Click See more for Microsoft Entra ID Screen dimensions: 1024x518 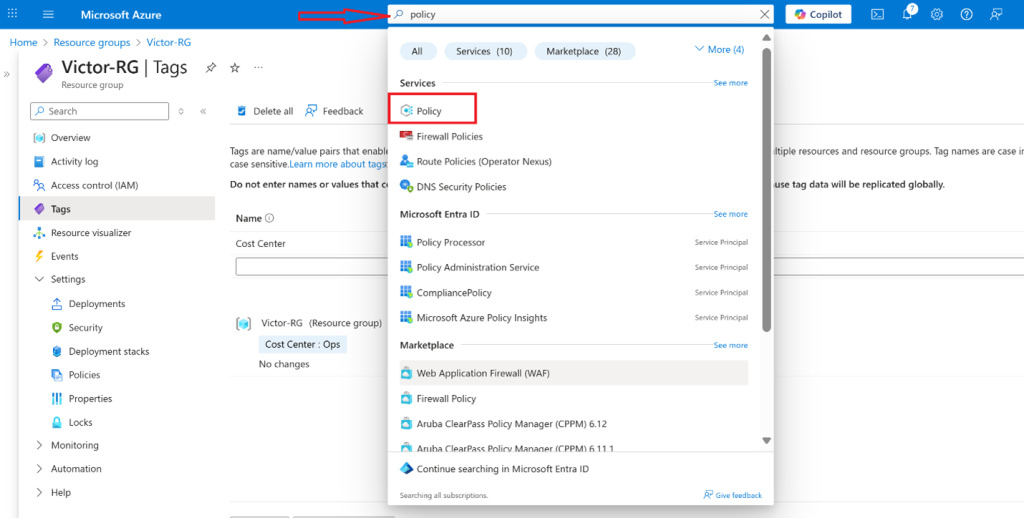[x=730, y=214]
